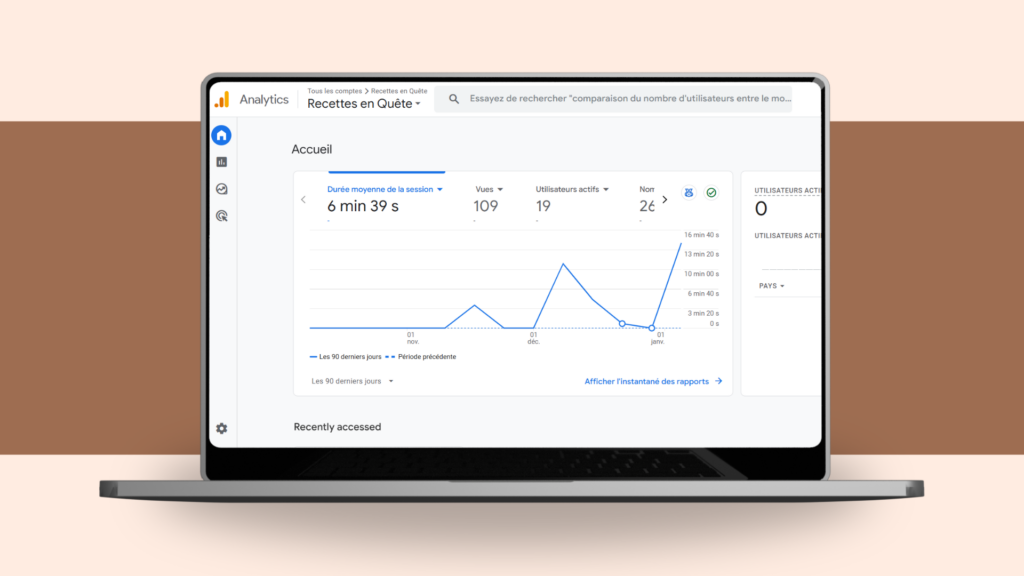Show next metrics with the right chevron
The image size is (1024, 576).
pyautogui.click(x=665, y=199)
